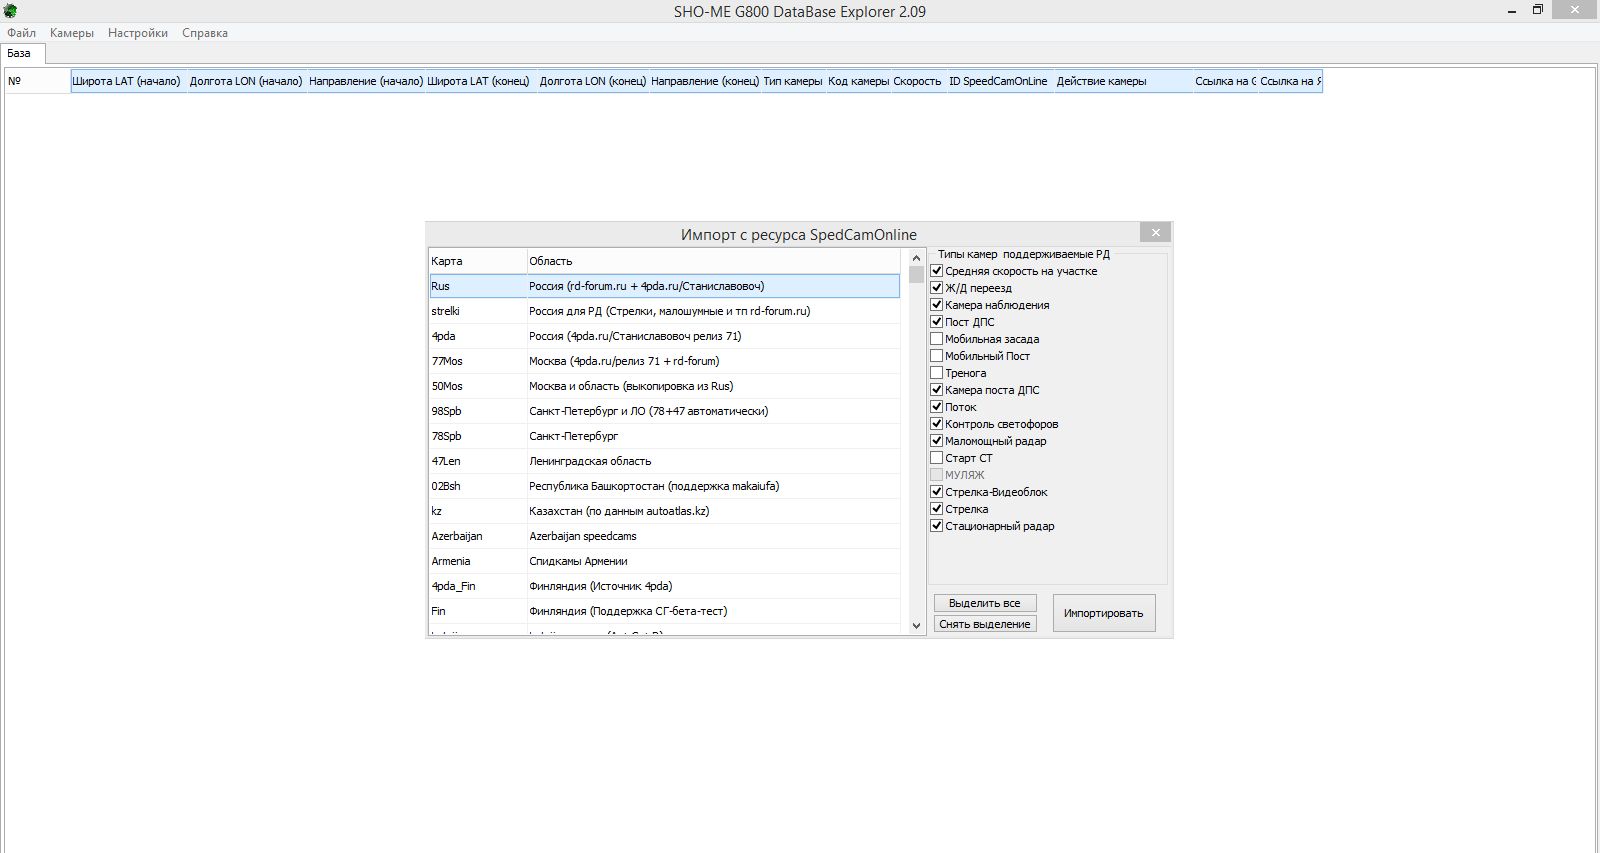Click Широта LAT (конец) column header

[481, 81]
